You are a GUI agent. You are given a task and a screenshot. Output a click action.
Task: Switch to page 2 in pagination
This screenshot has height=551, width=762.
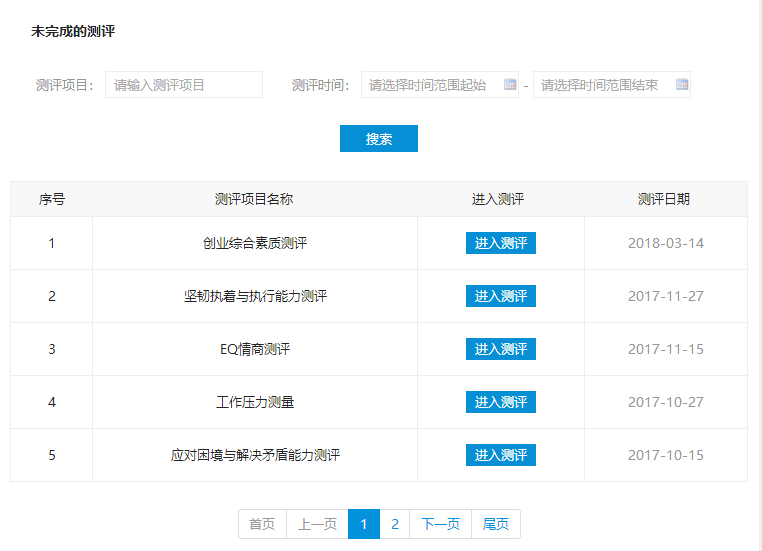395,524
